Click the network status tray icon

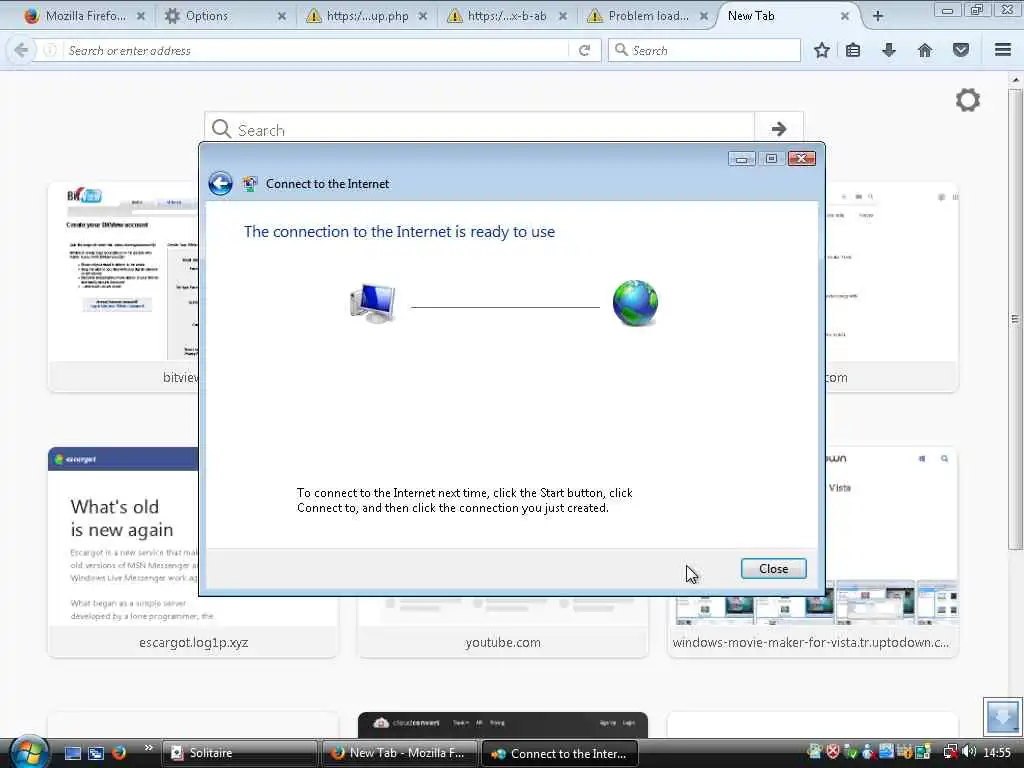coord(950,752)
